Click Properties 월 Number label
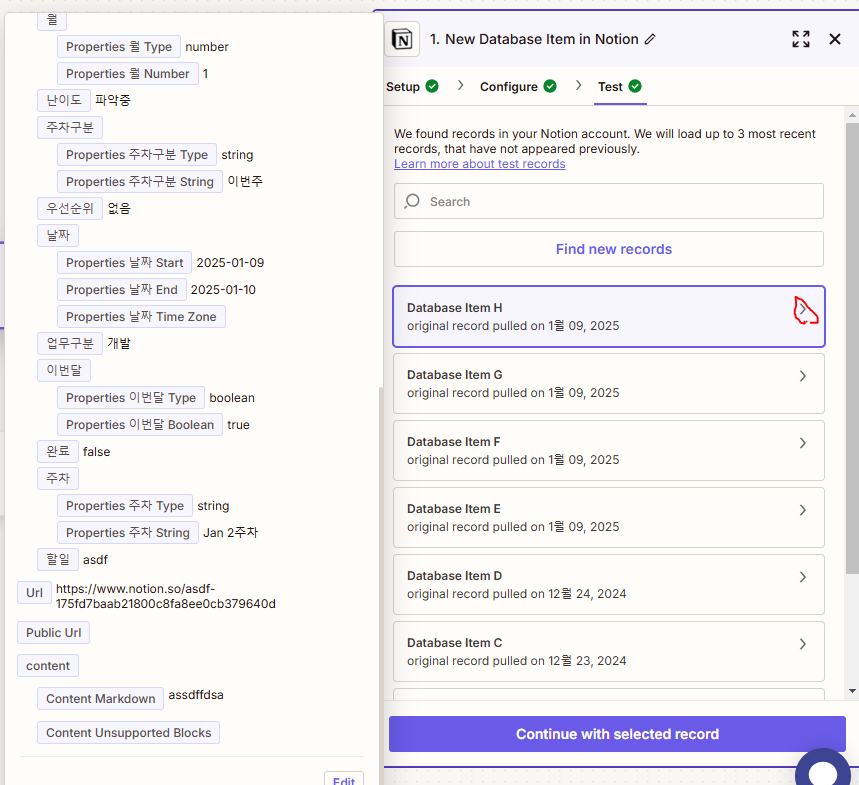 coord(128,73)
